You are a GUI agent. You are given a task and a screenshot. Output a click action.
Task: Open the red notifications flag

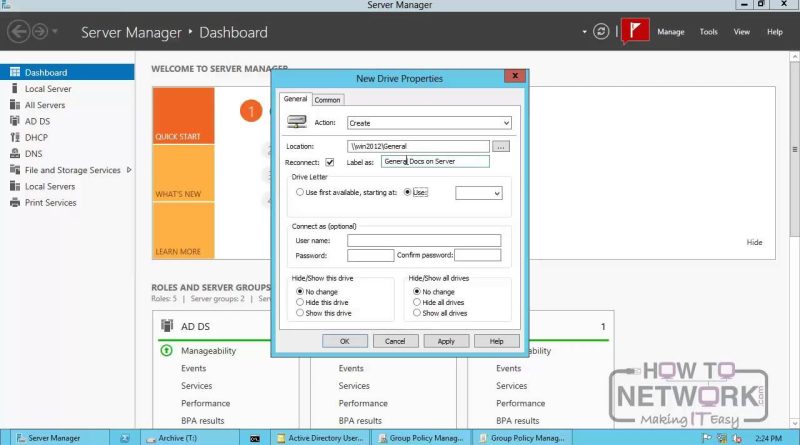(635, 31)
